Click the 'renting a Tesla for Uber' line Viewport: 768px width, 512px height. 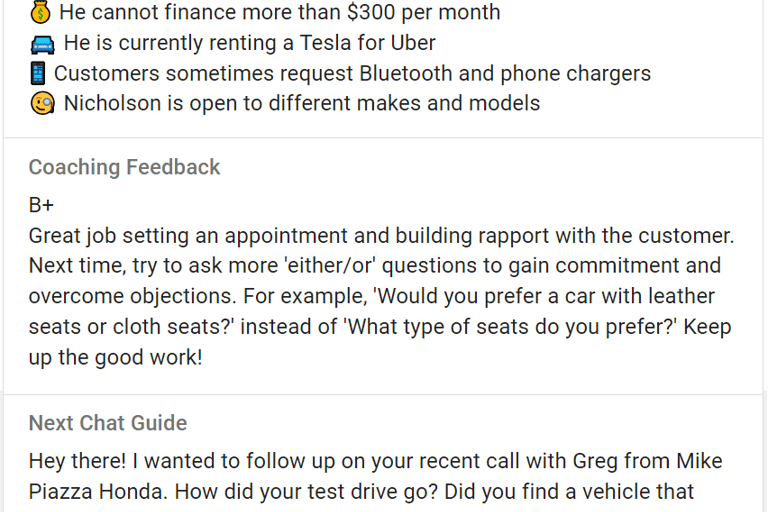(x=249, y=43)
